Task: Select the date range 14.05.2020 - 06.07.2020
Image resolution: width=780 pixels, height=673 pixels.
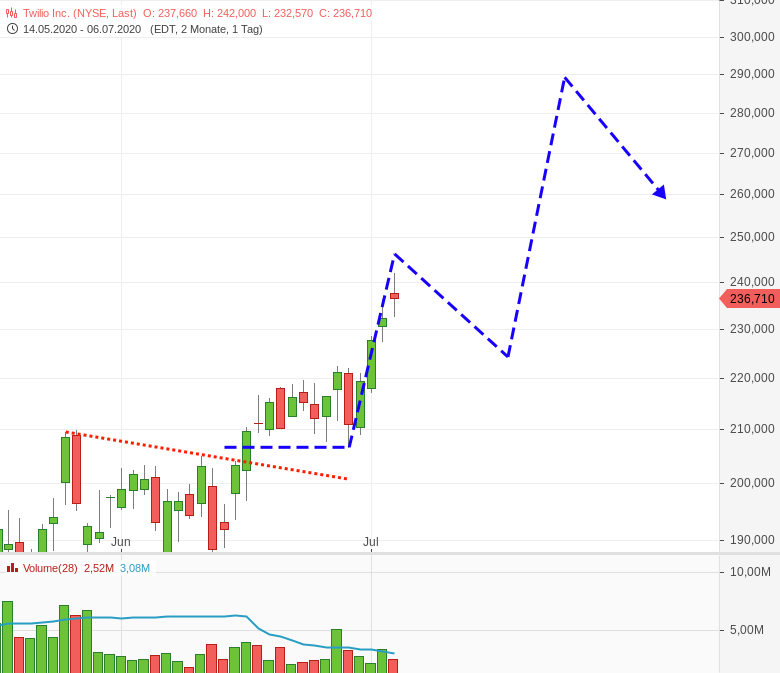Action: (82, 29)
